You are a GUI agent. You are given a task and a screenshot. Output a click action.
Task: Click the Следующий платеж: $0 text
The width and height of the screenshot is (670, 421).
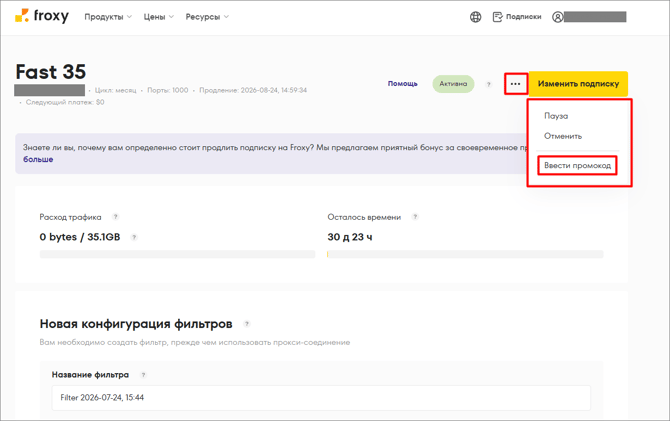click(65, 102)
